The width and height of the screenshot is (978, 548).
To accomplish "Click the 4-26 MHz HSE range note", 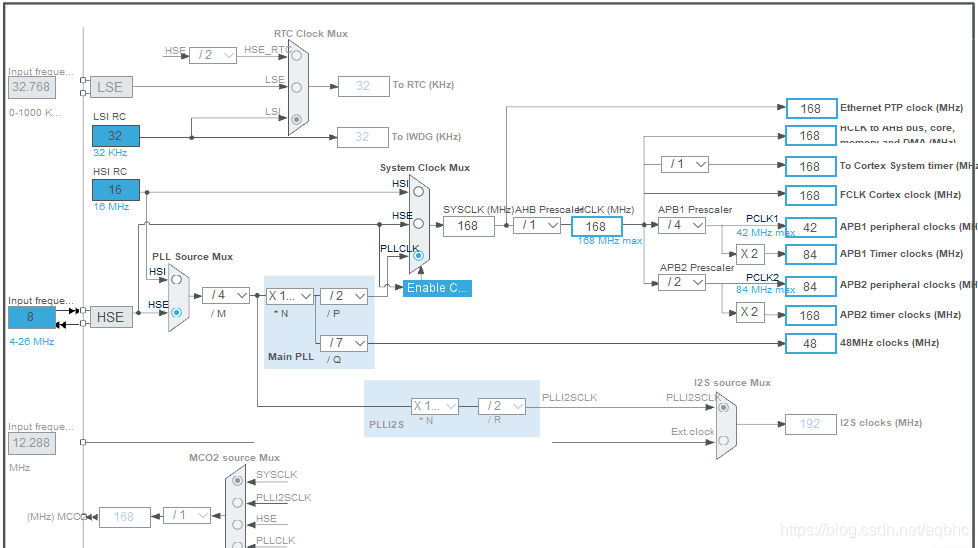I will 32,342.
